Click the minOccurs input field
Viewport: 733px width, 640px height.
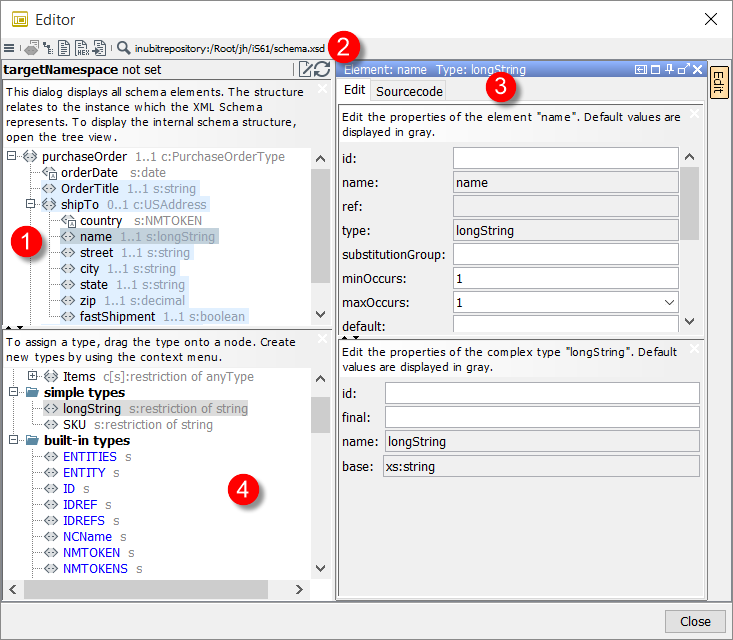(565, 278)
